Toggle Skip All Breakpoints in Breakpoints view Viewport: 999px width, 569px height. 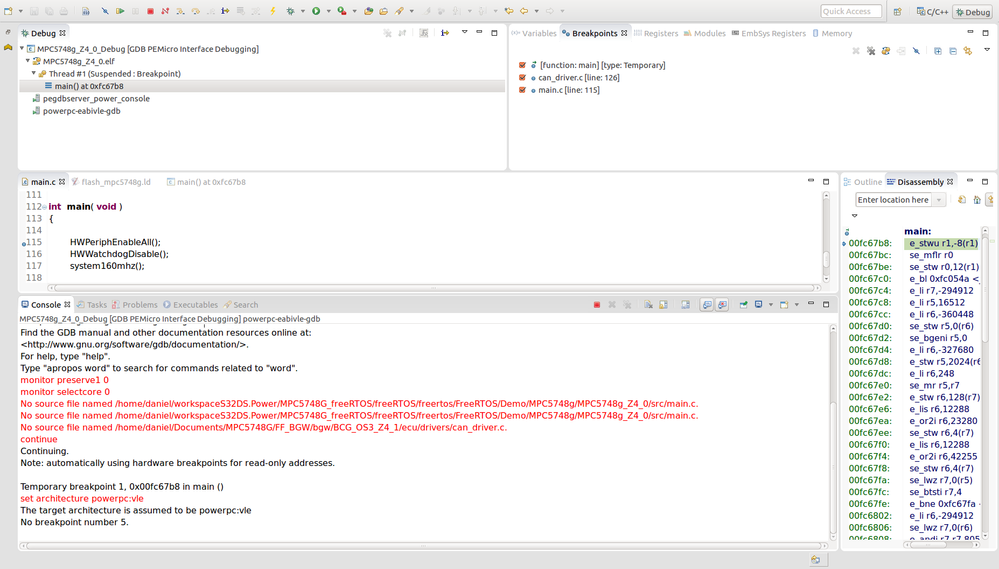[916, 50]
